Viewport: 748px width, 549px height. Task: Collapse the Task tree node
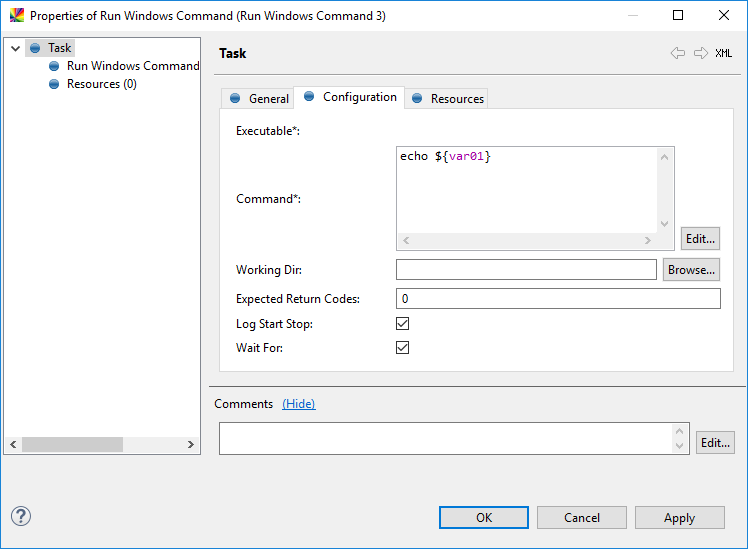coord(15,48)
